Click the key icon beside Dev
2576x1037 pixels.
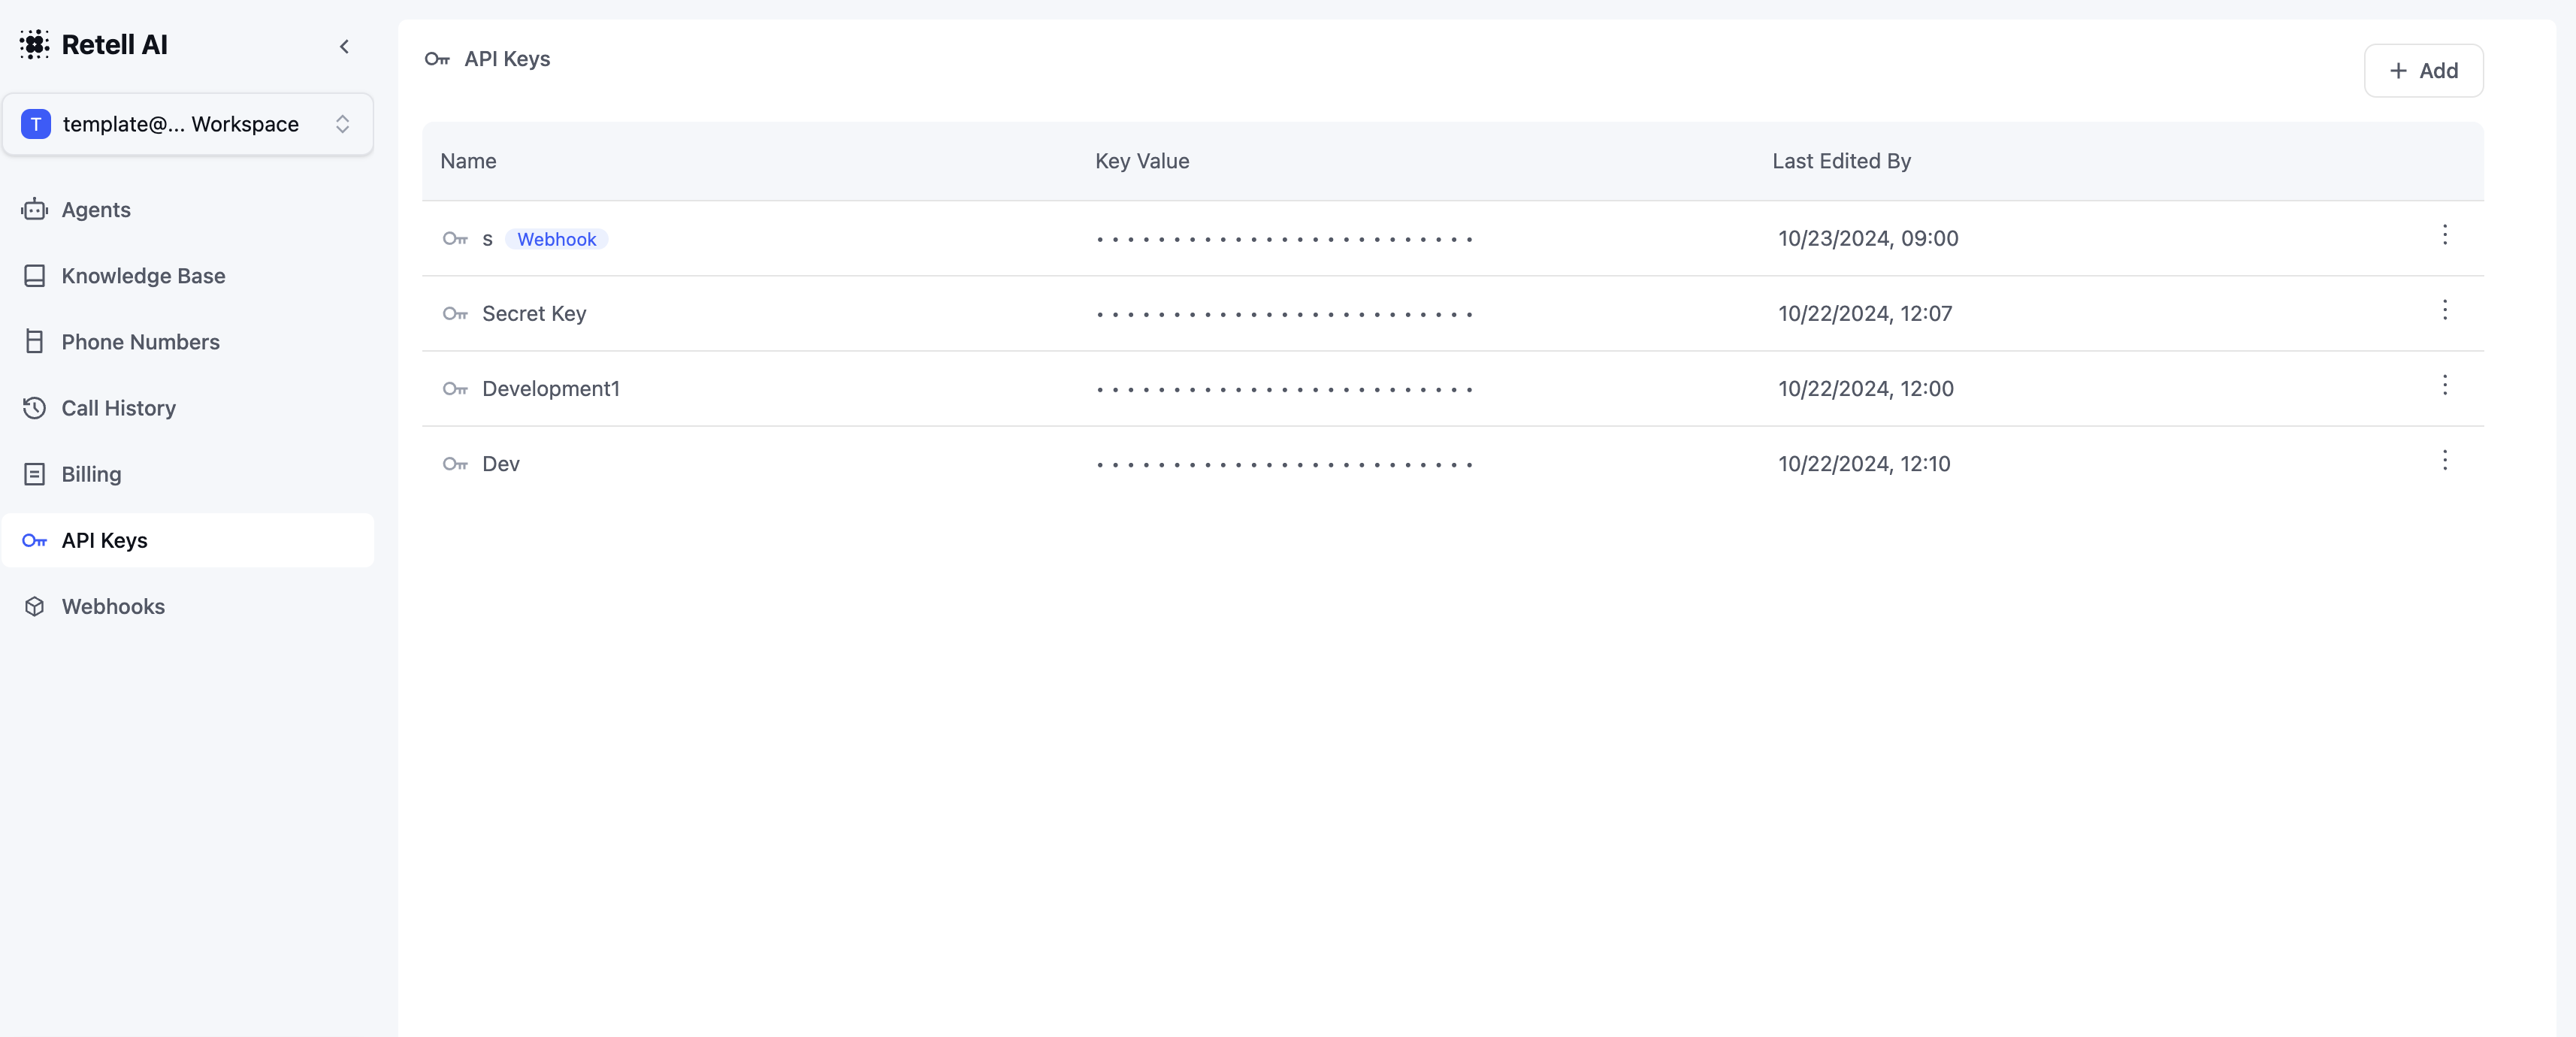[x=456, y=463]
